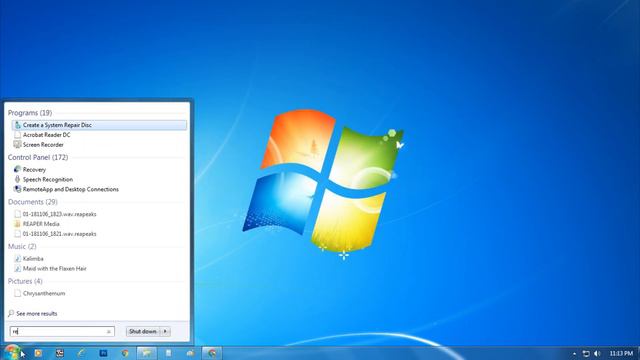Click the Shut down button
Image resolution: width=640 pixels, height=360 pixels.
pos(143,331)
